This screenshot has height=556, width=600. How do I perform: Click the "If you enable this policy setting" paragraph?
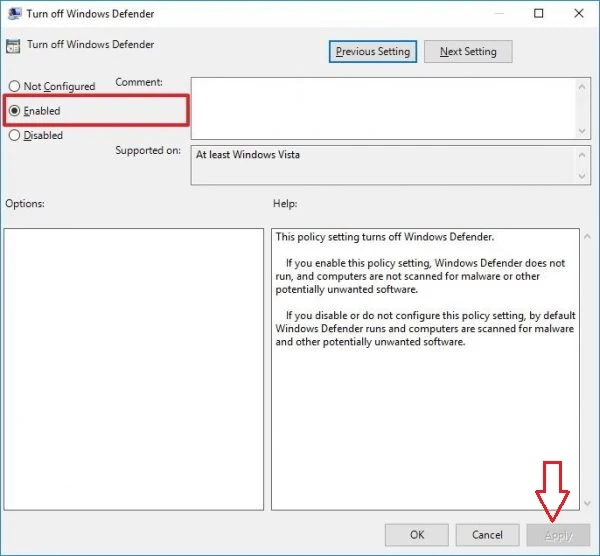tap(420, 276)
